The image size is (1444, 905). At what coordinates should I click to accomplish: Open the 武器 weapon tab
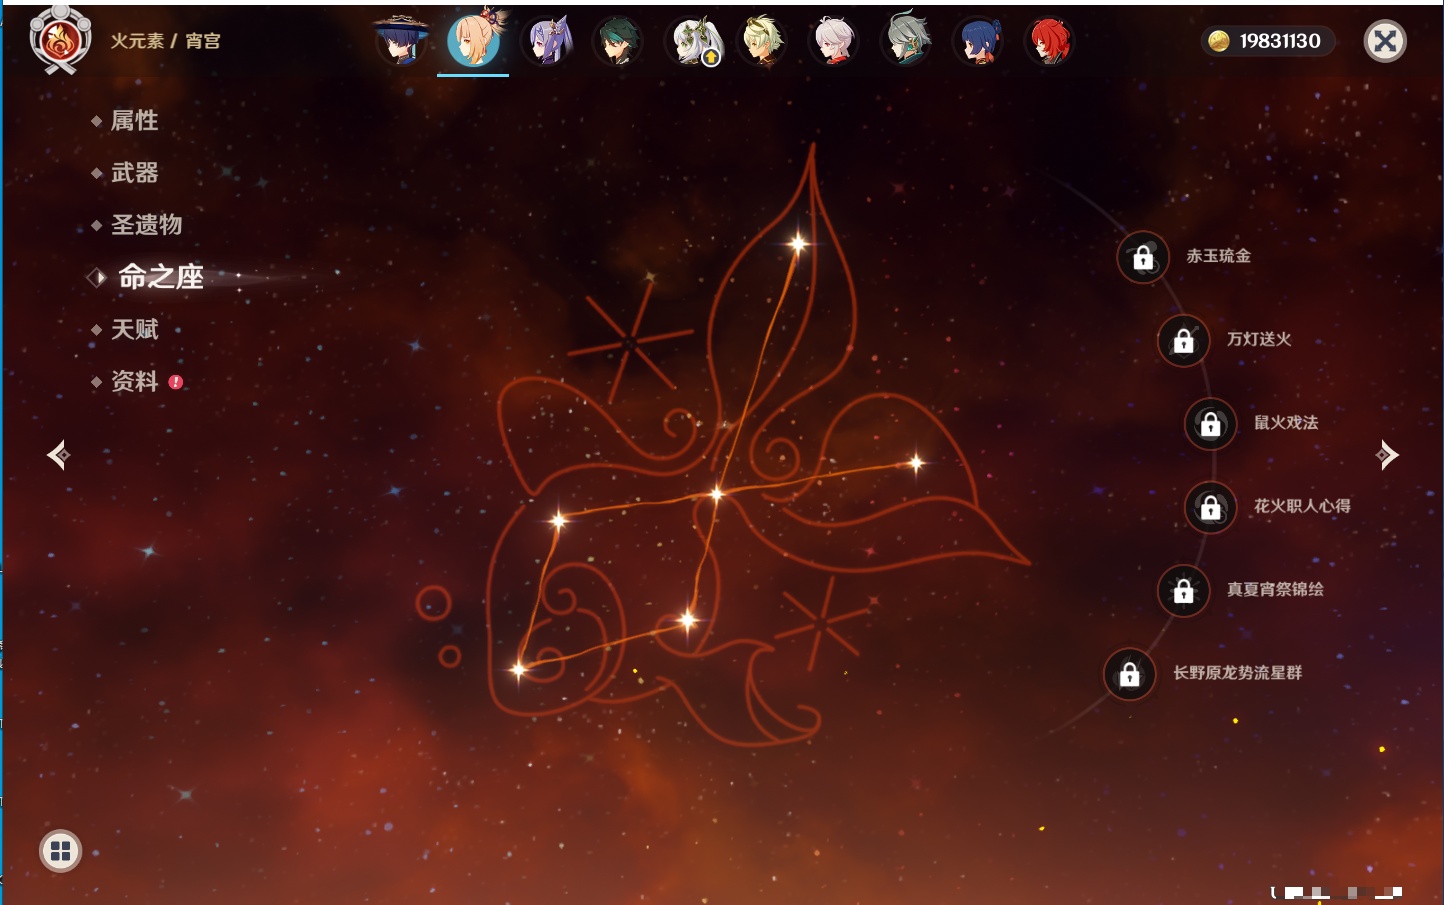[134, 173]
